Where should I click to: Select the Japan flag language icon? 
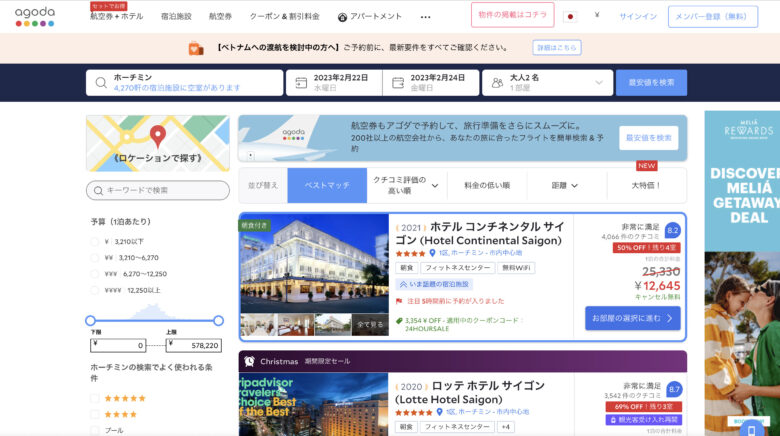570,16
